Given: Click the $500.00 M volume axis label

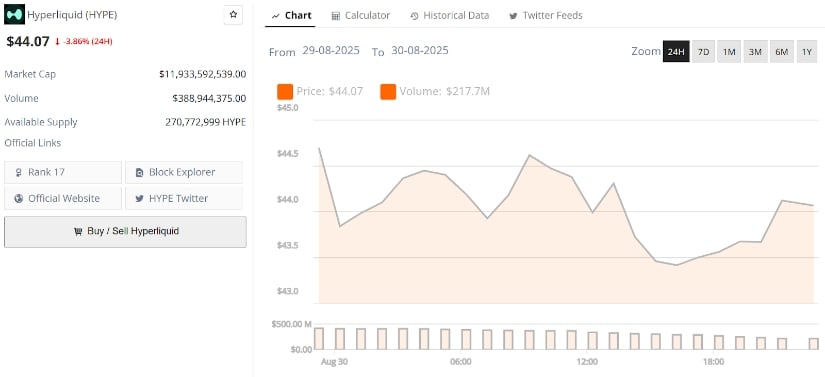Looking at the screenshot, I should [x=291, y=324].
